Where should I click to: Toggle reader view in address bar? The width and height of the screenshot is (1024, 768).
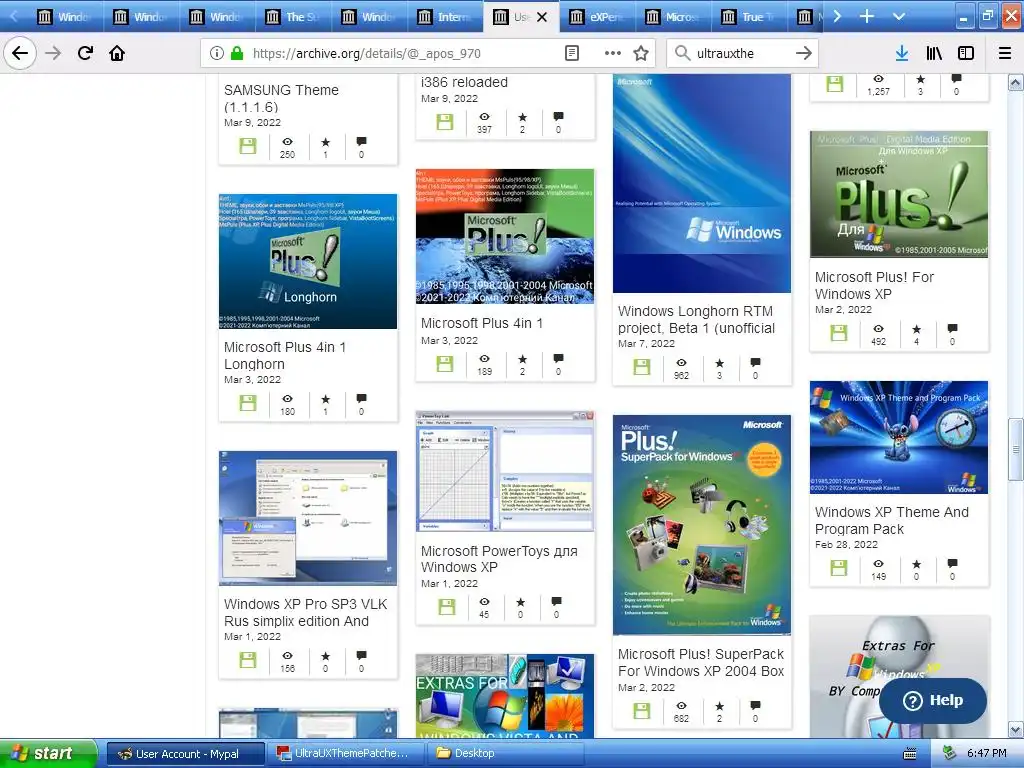pyautogui.click(x=571, y=53)
